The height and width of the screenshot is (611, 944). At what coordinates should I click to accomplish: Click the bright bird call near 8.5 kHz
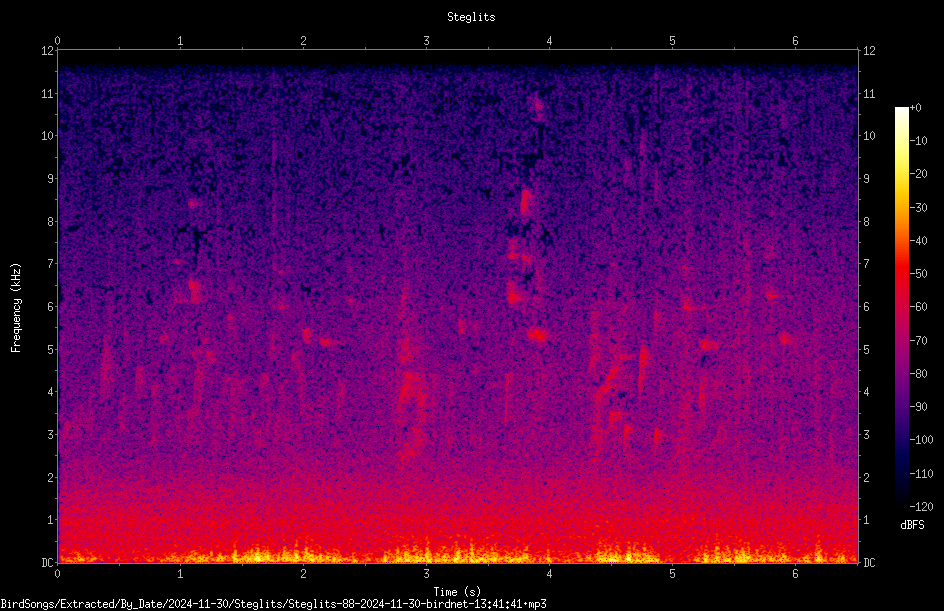pos(526,202)
